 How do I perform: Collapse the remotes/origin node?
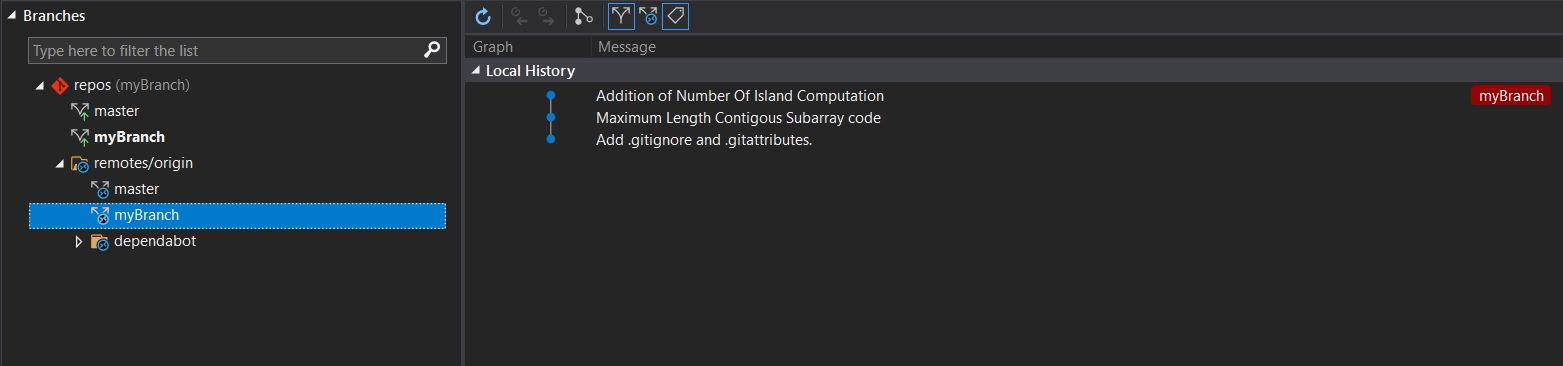tap(59, 164)
